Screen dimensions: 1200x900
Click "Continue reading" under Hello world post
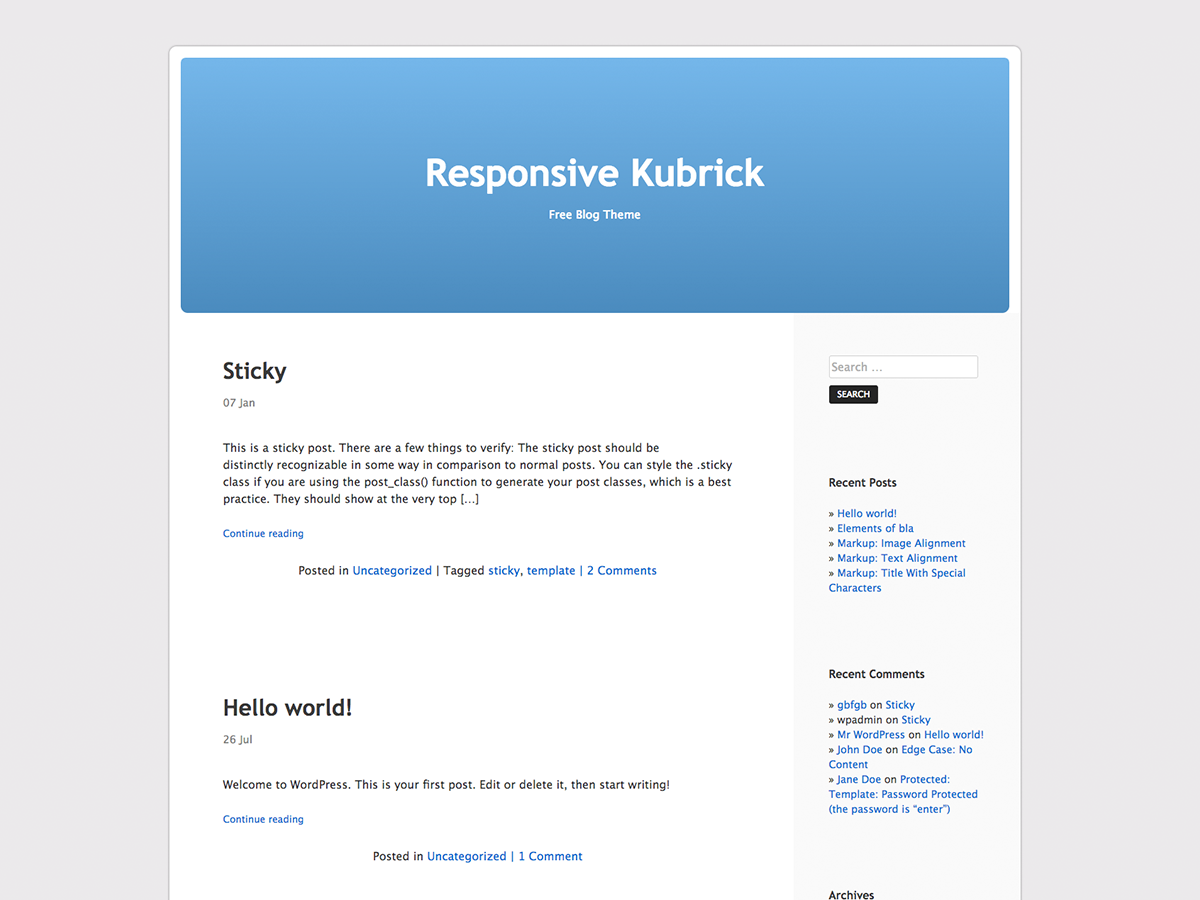pyautogui.click(x=262, y=819)
